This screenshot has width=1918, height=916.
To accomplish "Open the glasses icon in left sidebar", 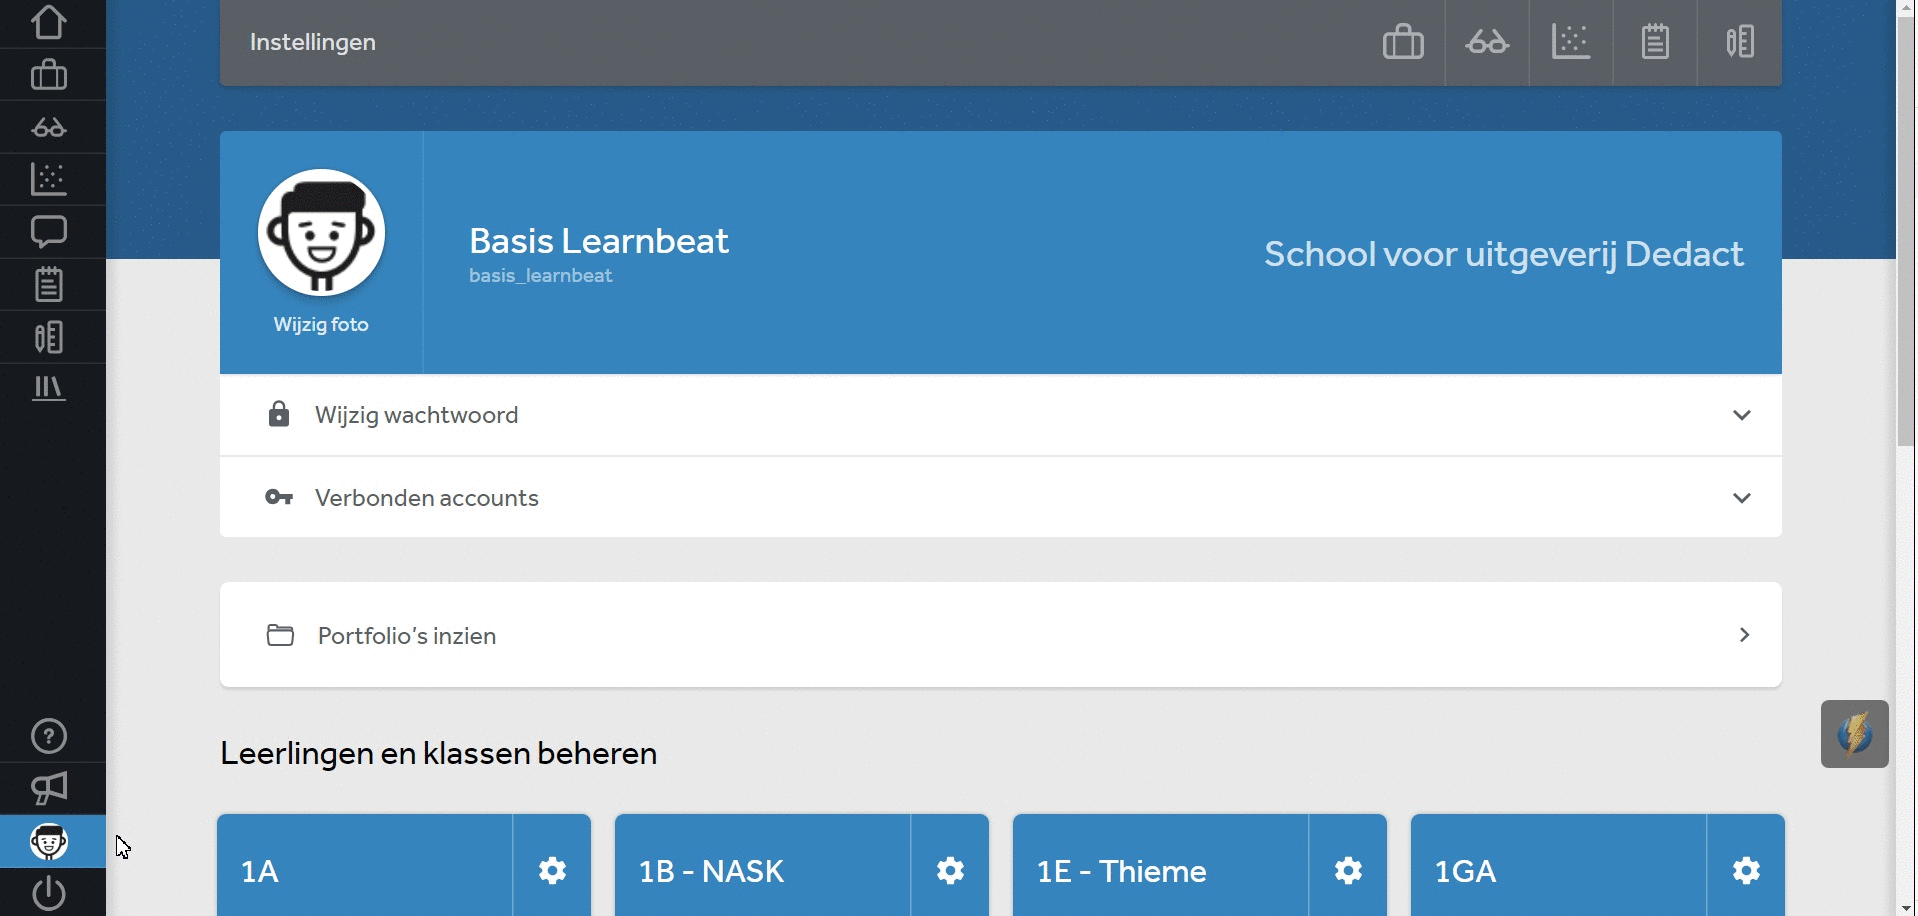I will (49, 128).
